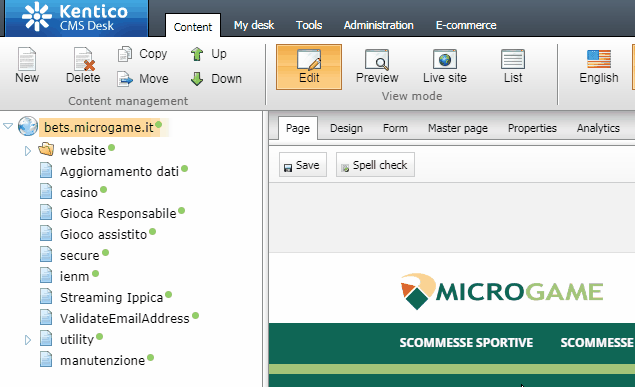
Task: Open Live site view mode
Action: tap(445, 67)
